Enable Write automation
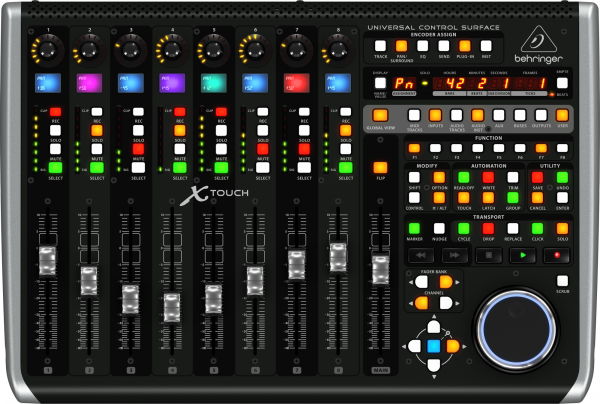Image resolution: width=600 pixels, height=404 pixels. coord(488,177)
